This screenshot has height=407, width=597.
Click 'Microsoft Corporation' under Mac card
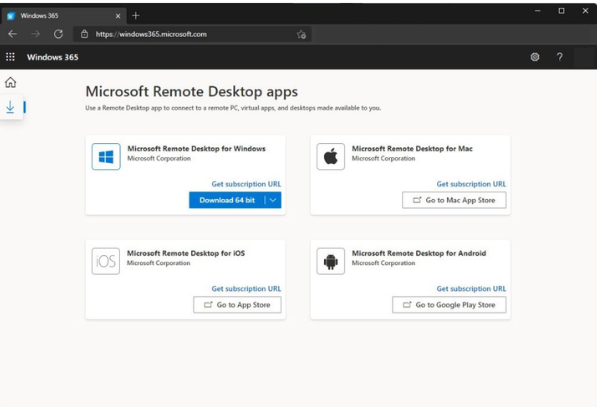pyautogui.click(x=383, y=158)
